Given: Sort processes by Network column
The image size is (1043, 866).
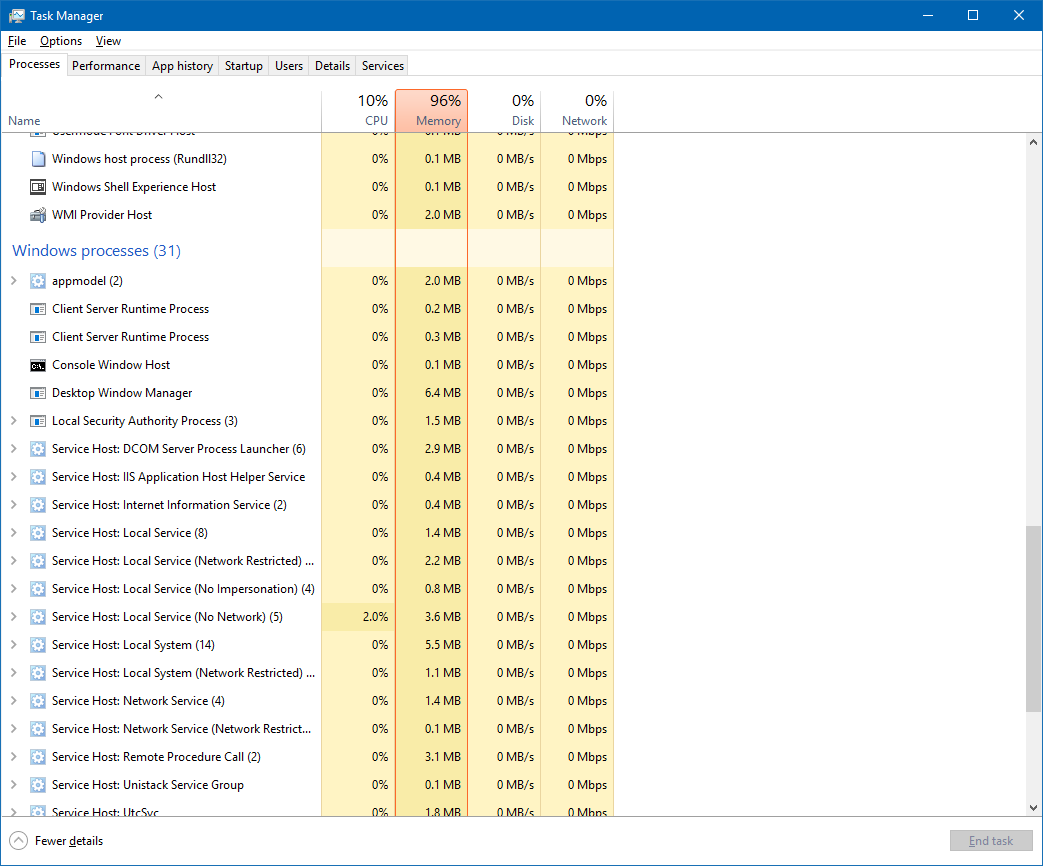Looking at the screenshot, I should (577, 110).
